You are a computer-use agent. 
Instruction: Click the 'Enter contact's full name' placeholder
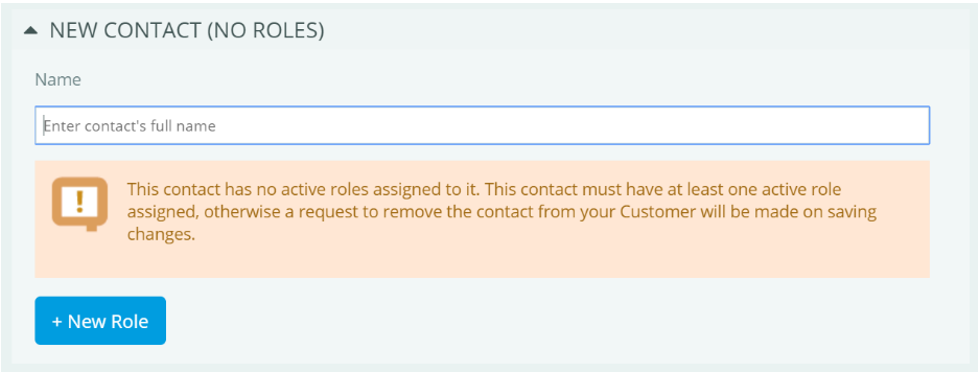coord(130,126)
